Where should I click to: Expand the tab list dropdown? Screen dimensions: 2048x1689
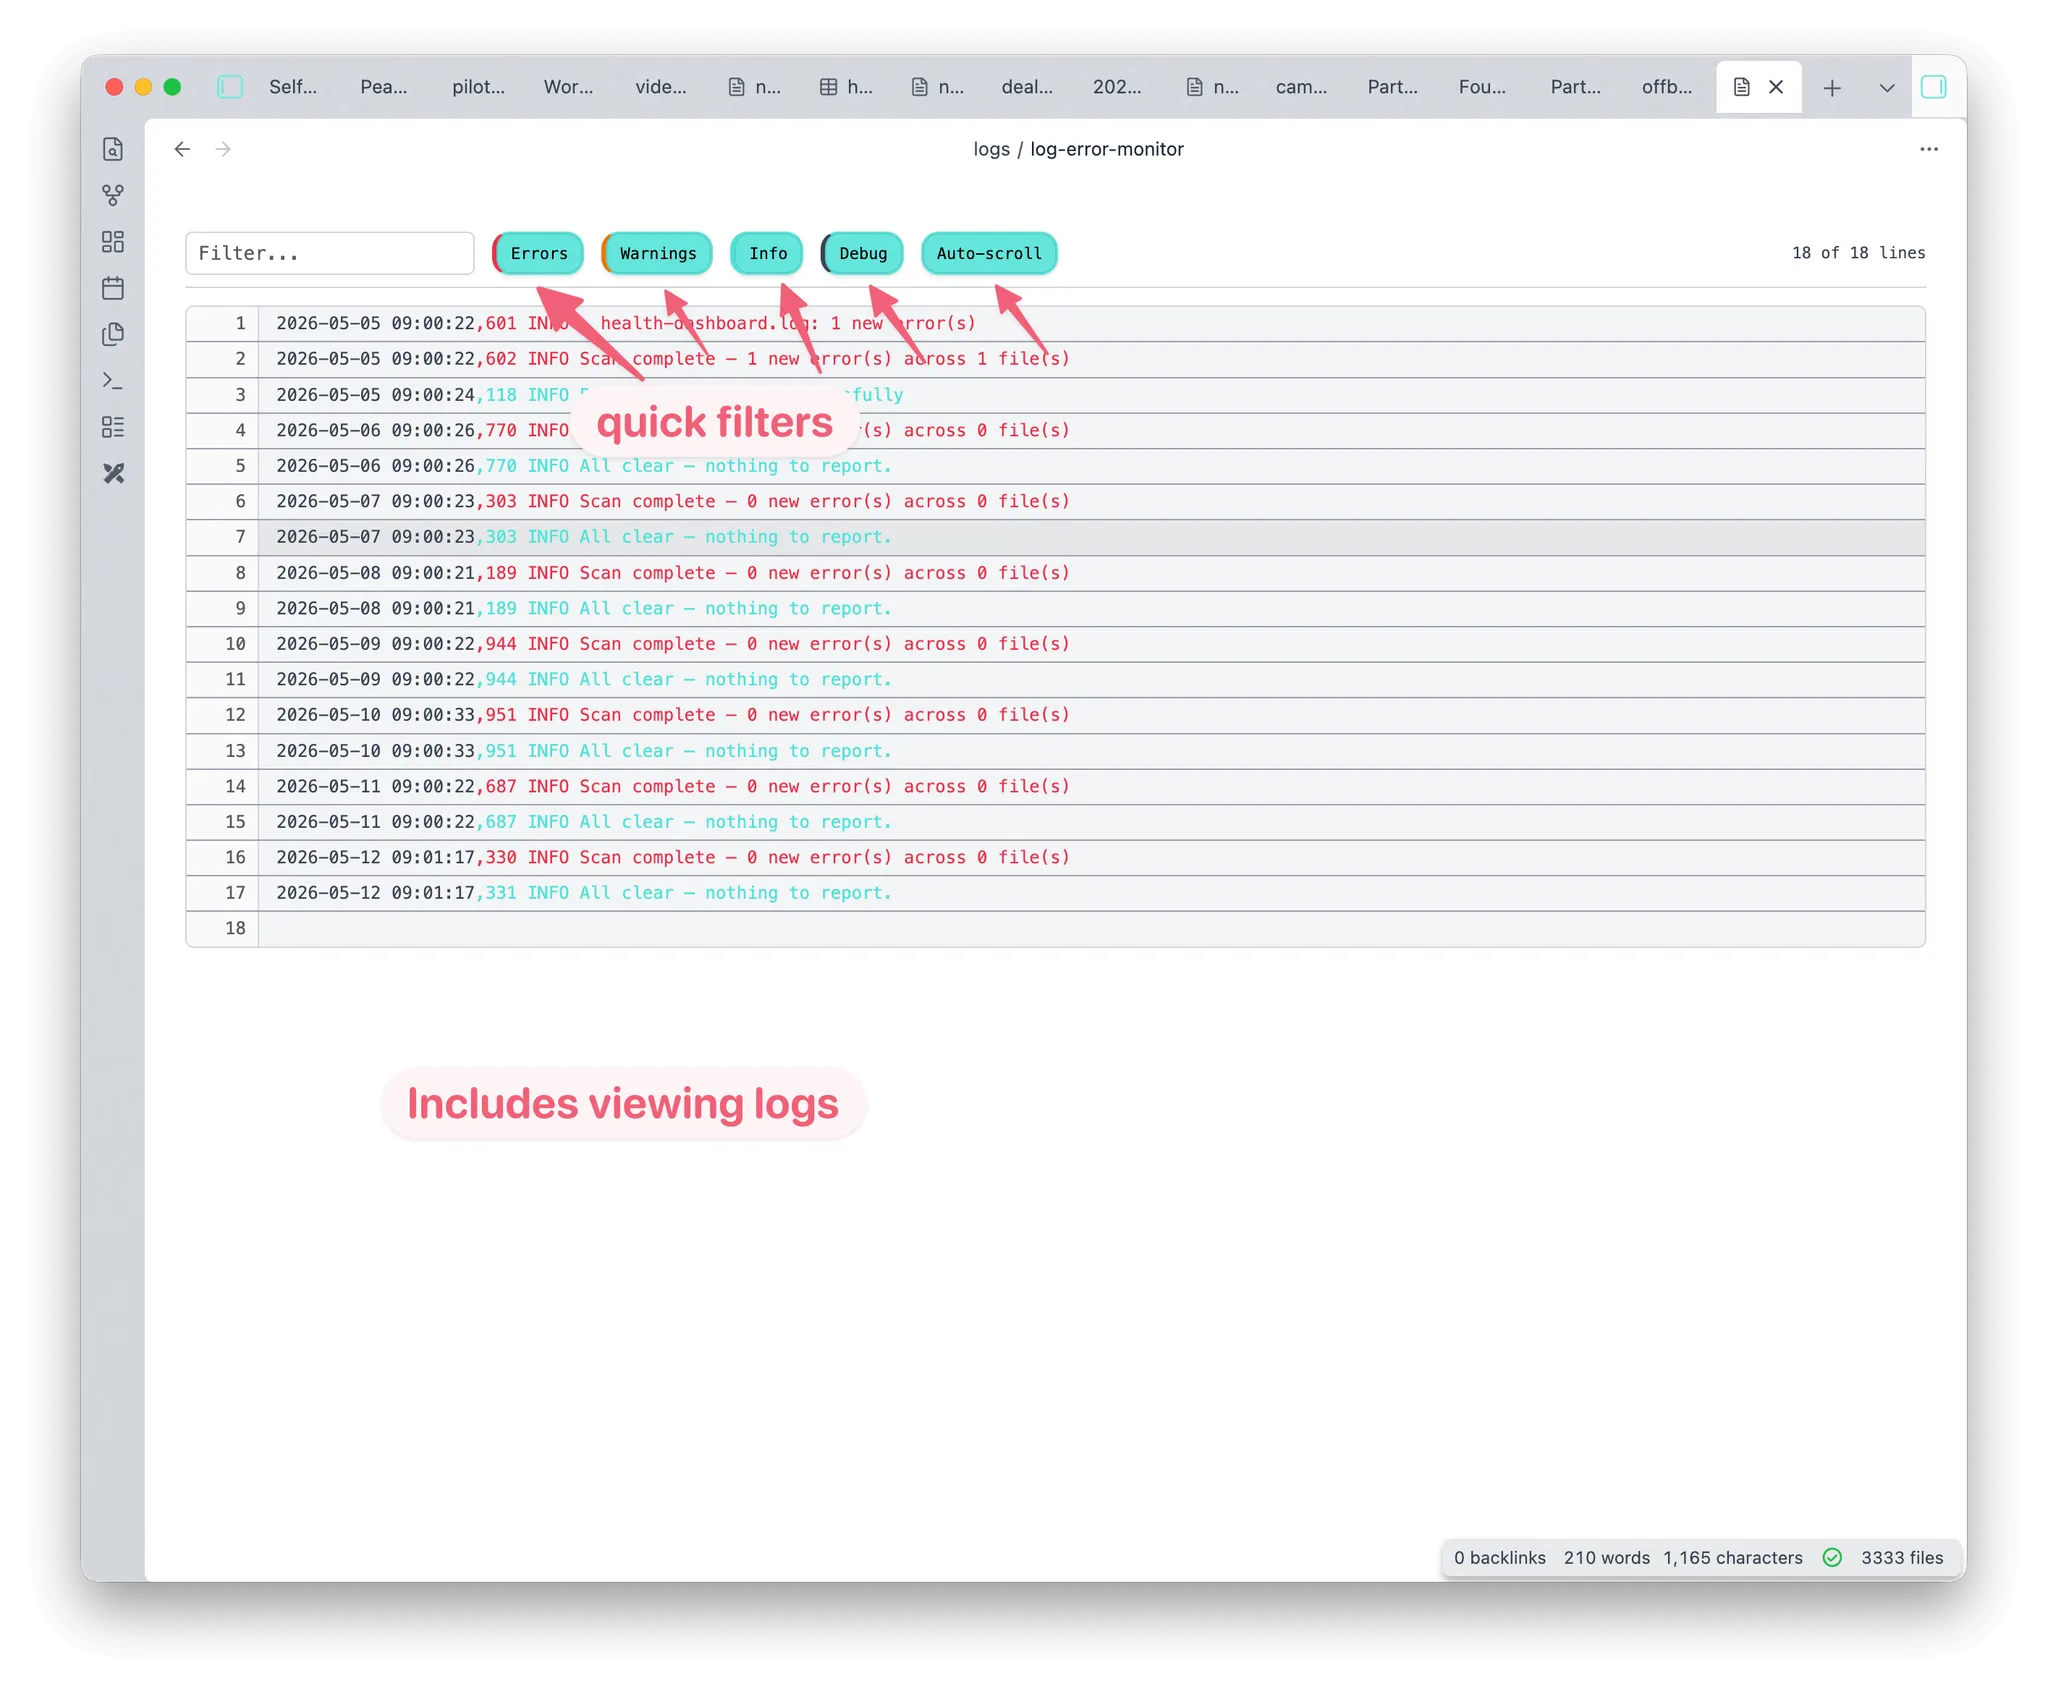pos(1886,88)
